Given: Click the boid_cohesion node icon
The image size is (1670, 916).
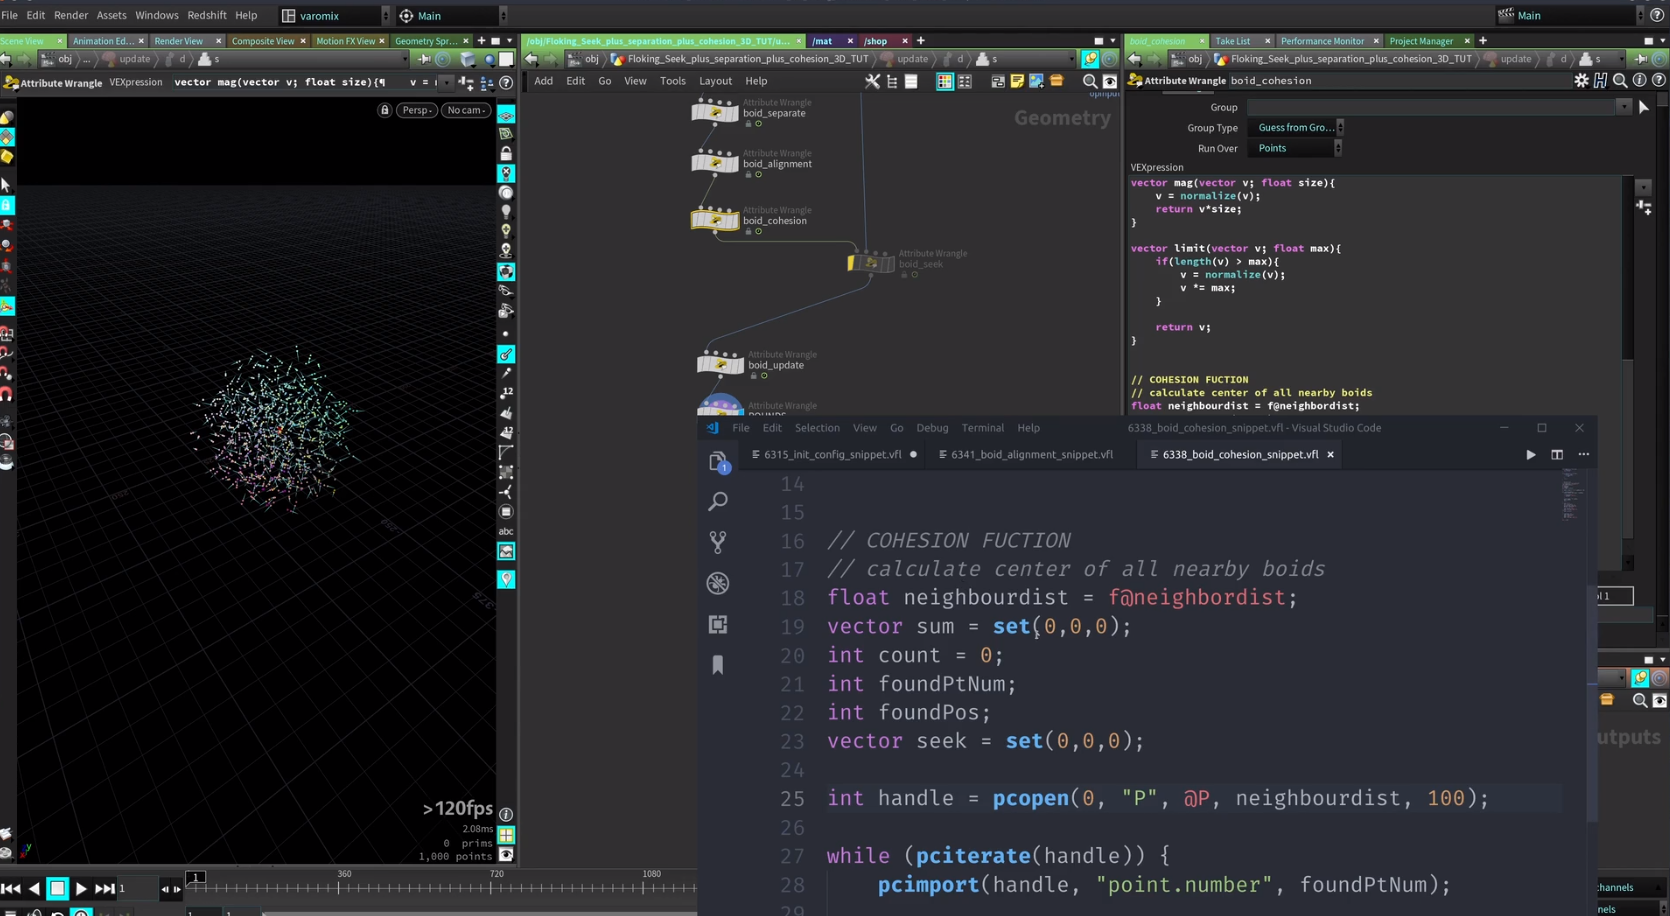Looking at the screenshot, I should tap(714, 219).
